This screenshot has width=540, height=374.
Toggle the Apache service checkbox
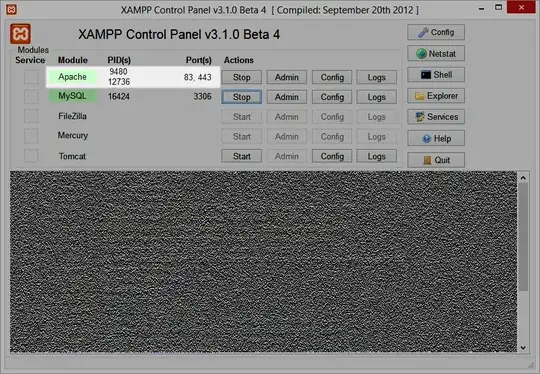coord(31,77)
